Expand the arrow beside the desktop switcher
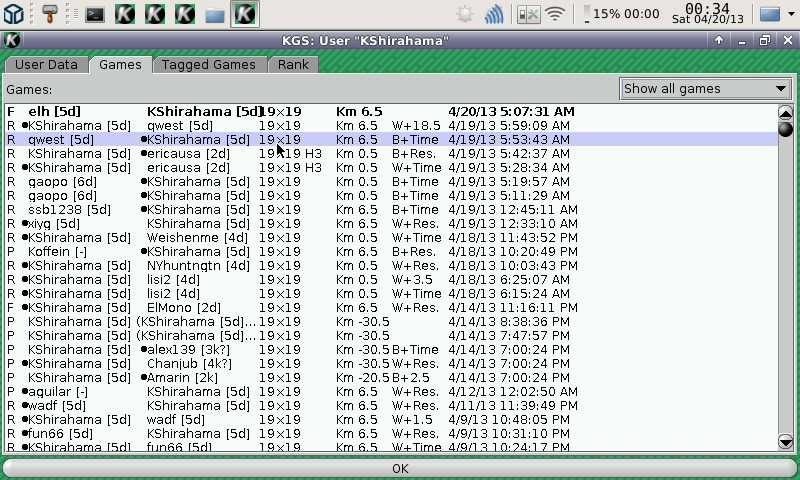This screenshot has width=800, height=480. (791, 14)
